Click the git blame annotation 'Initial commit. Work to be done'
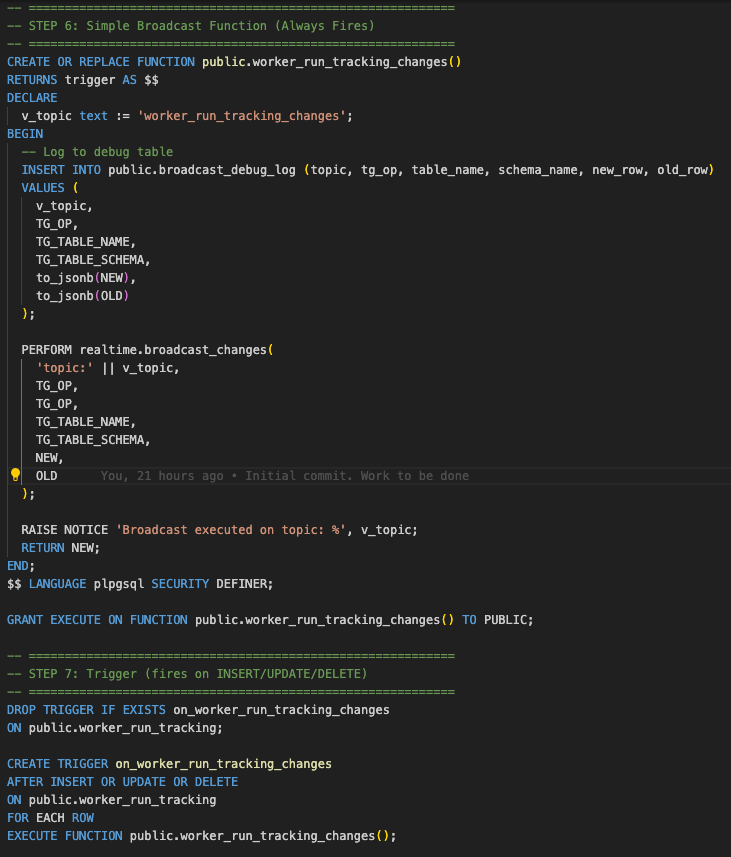 coord(357,476)
